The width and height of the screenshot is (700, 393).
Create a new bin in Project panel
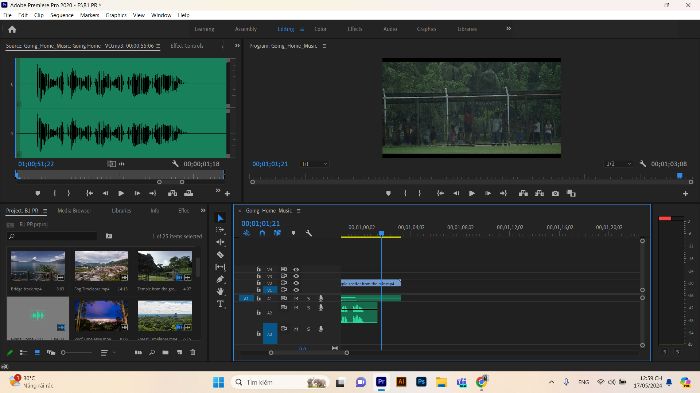[166, 352]
